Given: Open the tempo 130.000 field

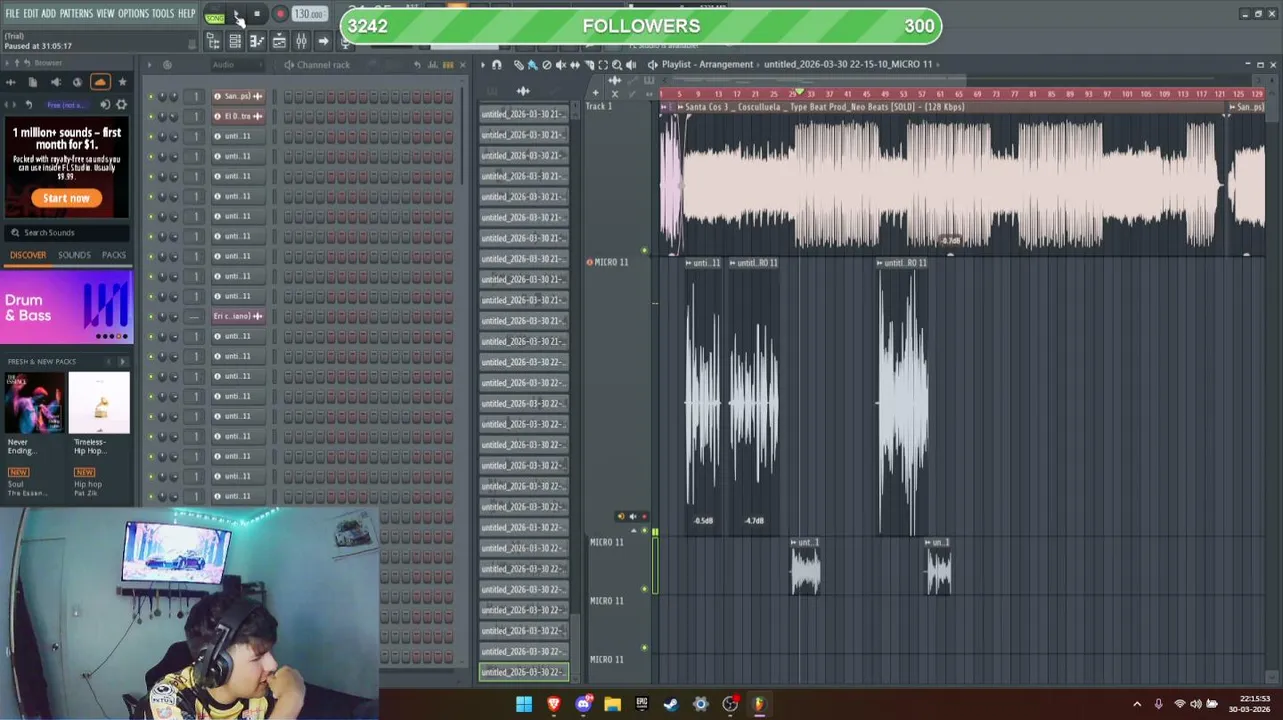Looking at the screenshot, I should tap(309, 14).
